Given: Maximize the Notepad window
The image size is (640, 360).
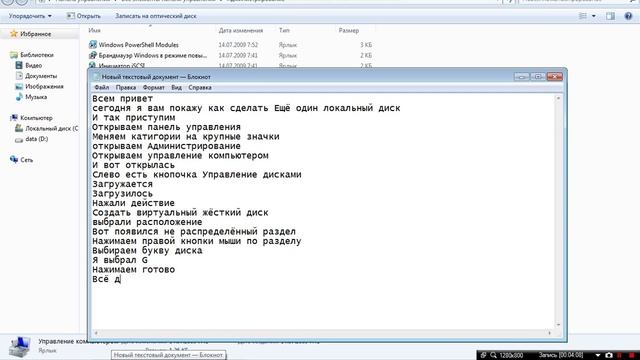Looking at the screenshot, I should pyautogui.click(x=538, y=77).
